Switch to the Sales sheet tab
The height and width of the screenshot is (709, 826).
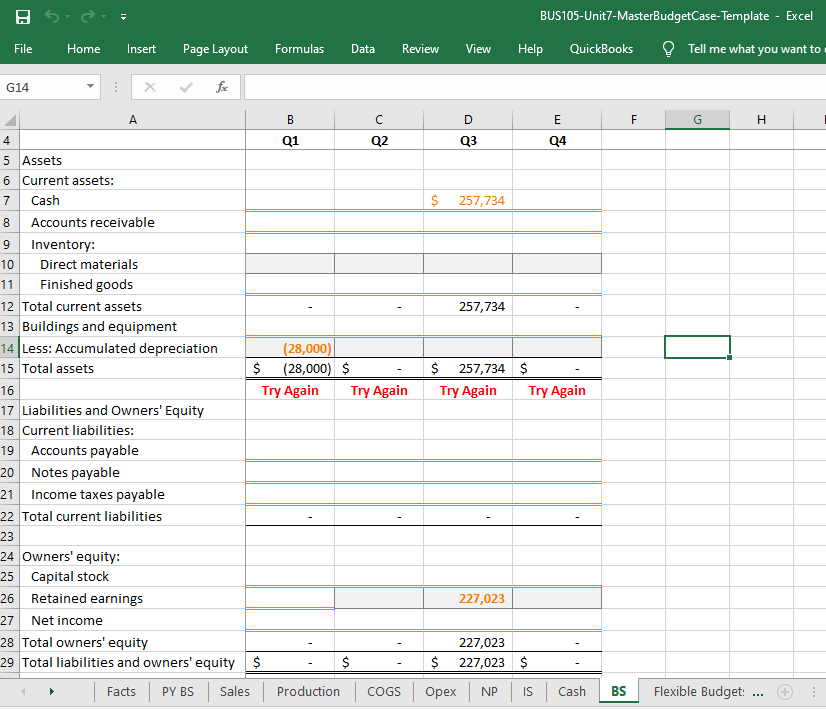click(x=235, y=692)
